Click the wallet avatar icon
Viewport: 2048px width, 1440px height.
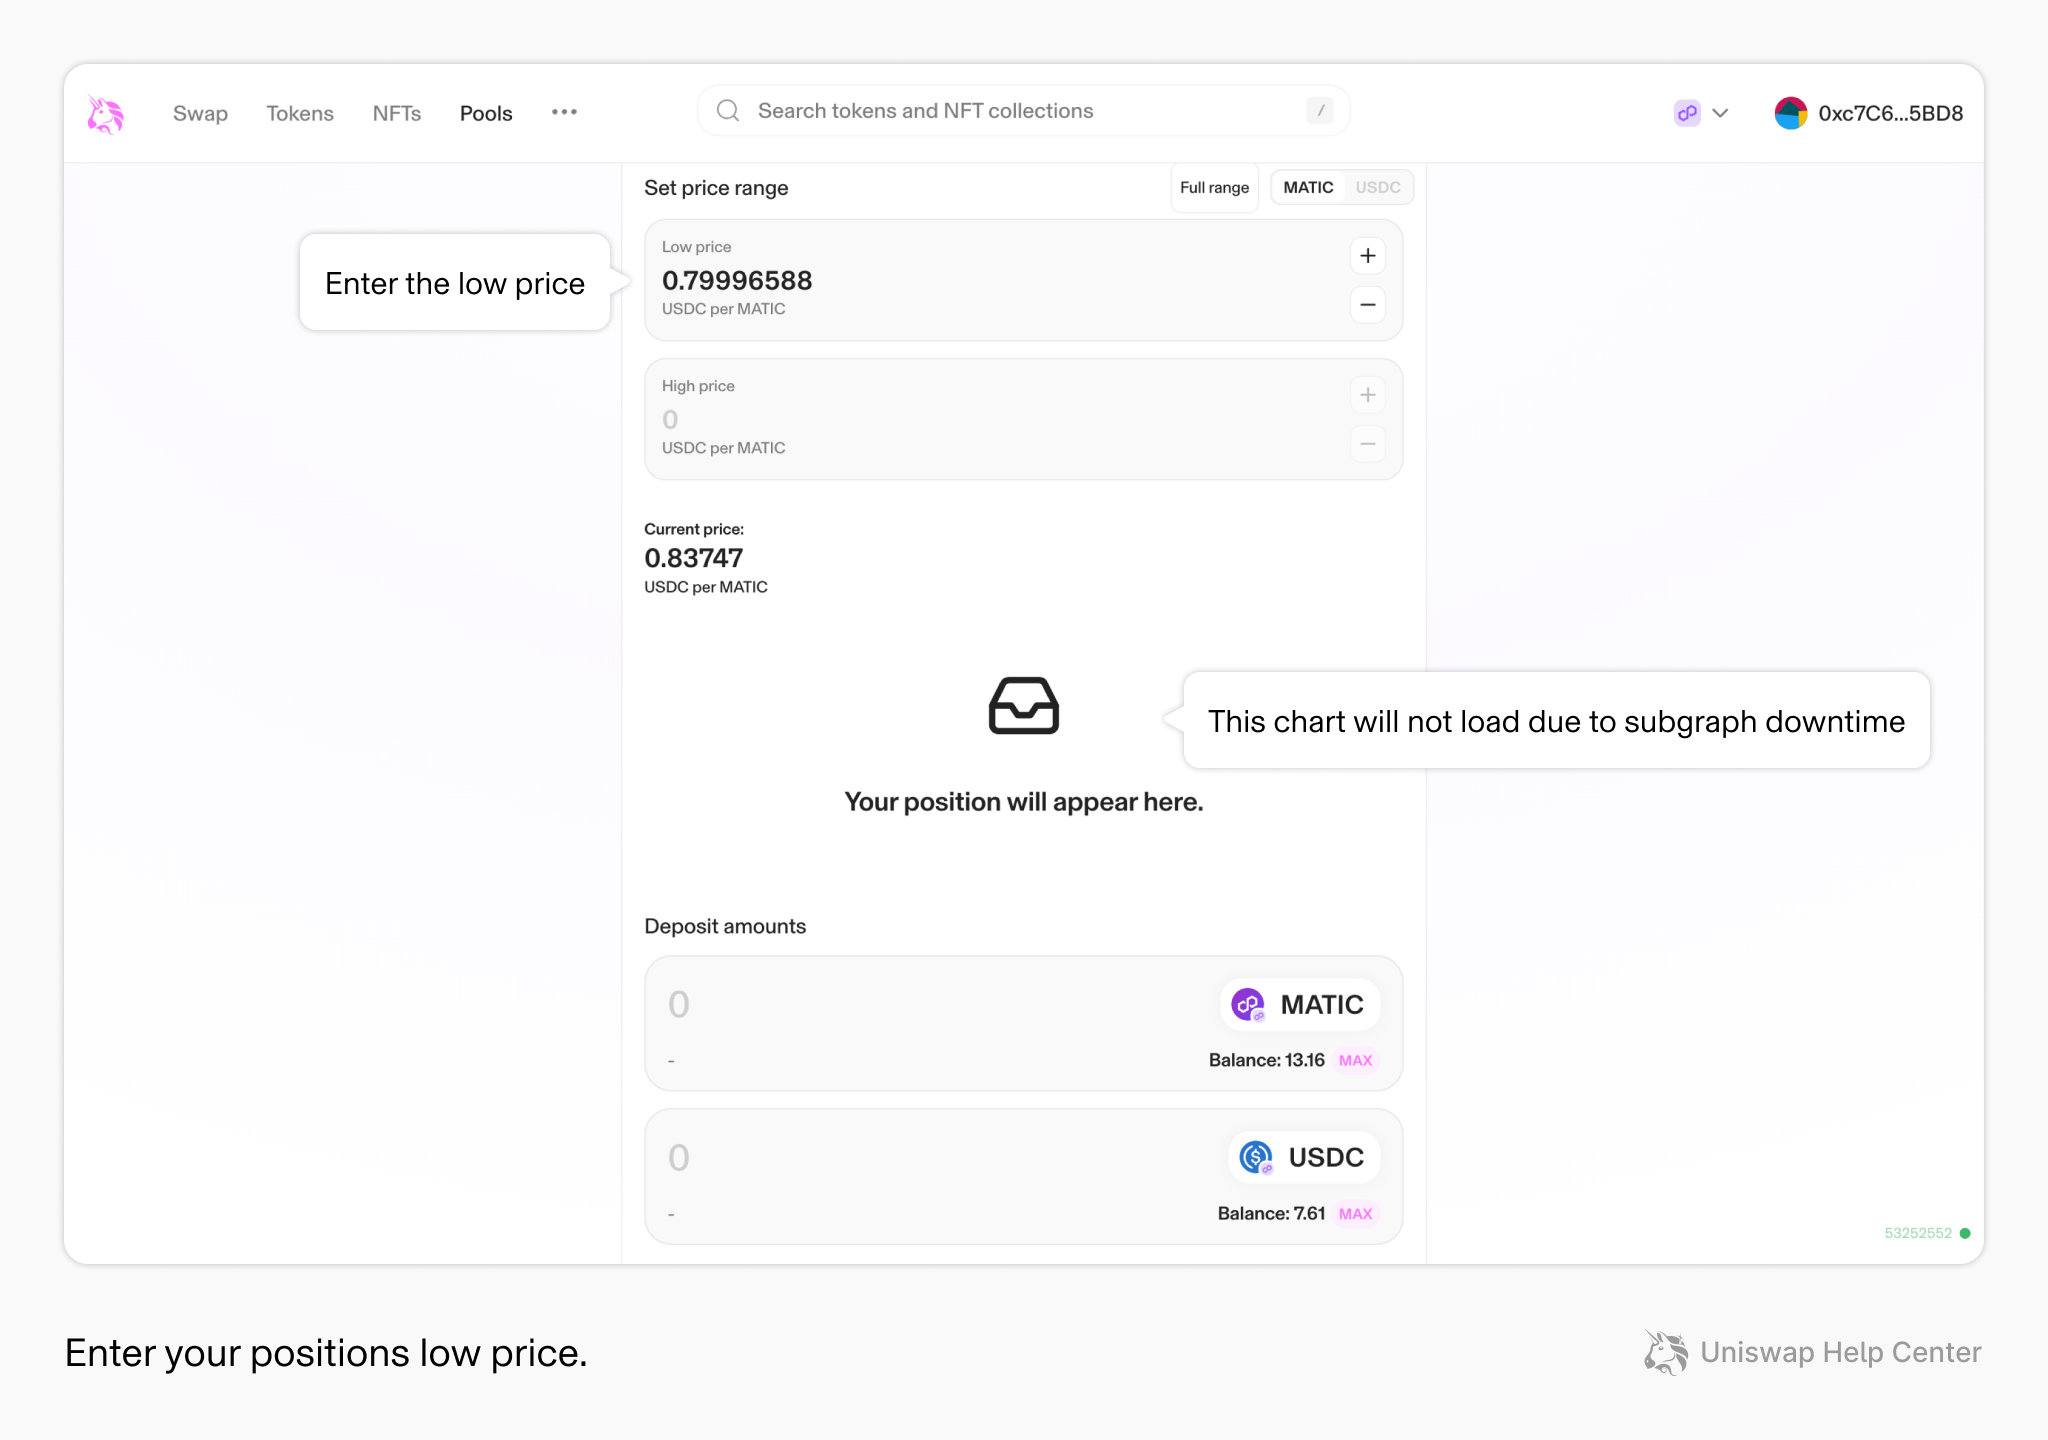point(1790,113)
